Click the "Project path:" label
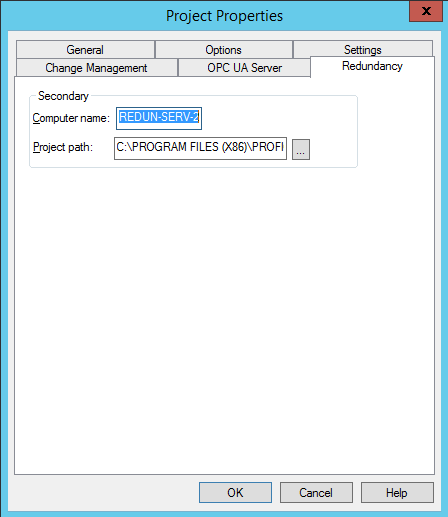 [63, 147]
